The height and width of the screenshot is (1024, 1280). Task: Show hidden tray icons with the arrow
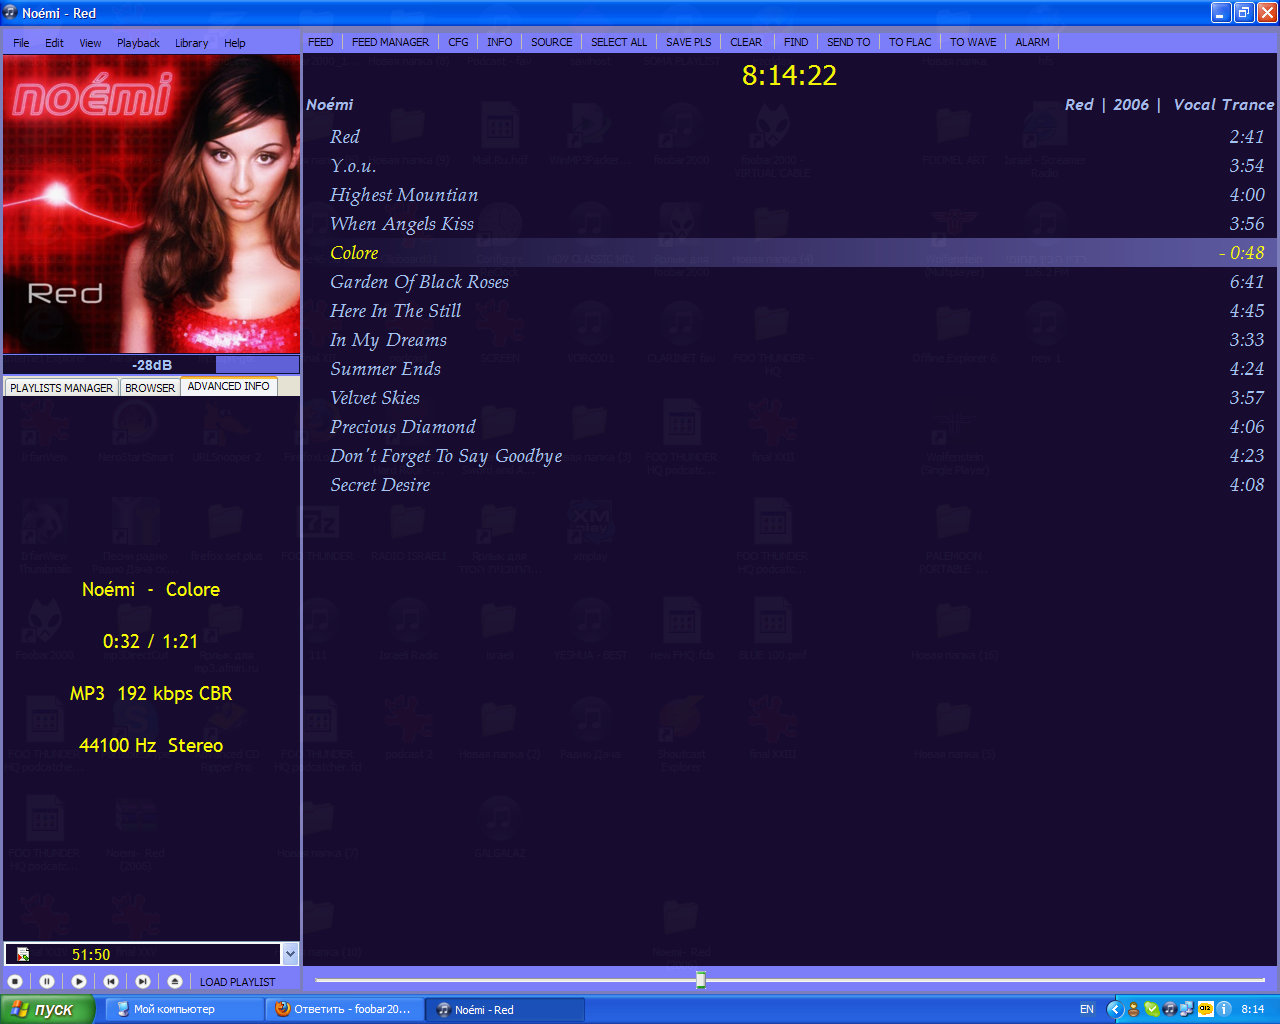point(1115,1009)
